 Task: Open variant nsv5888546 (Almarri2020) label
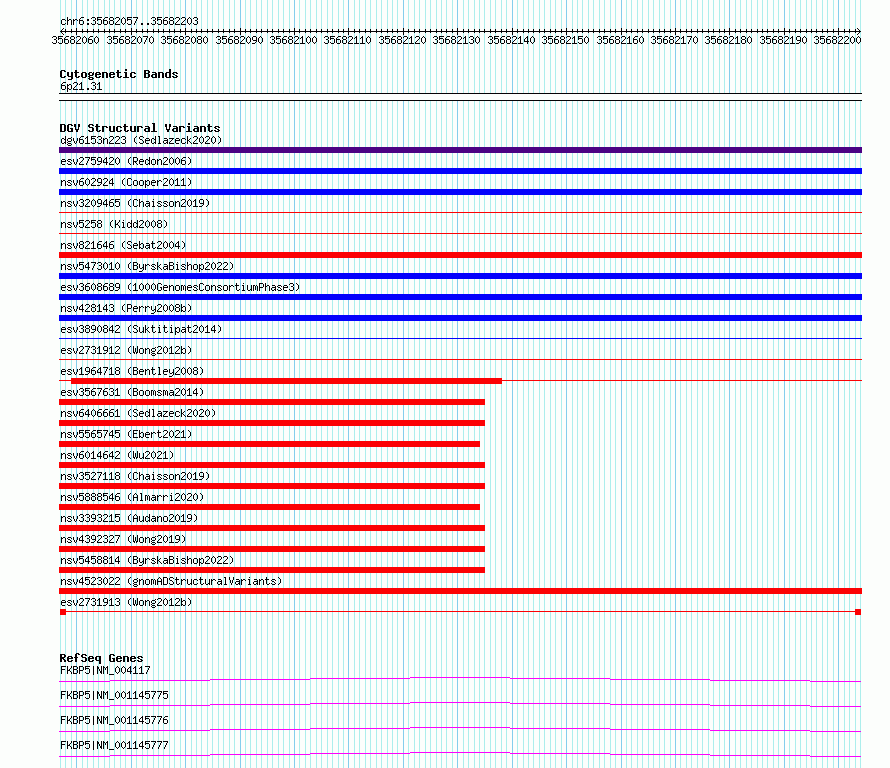click(132, 497)
